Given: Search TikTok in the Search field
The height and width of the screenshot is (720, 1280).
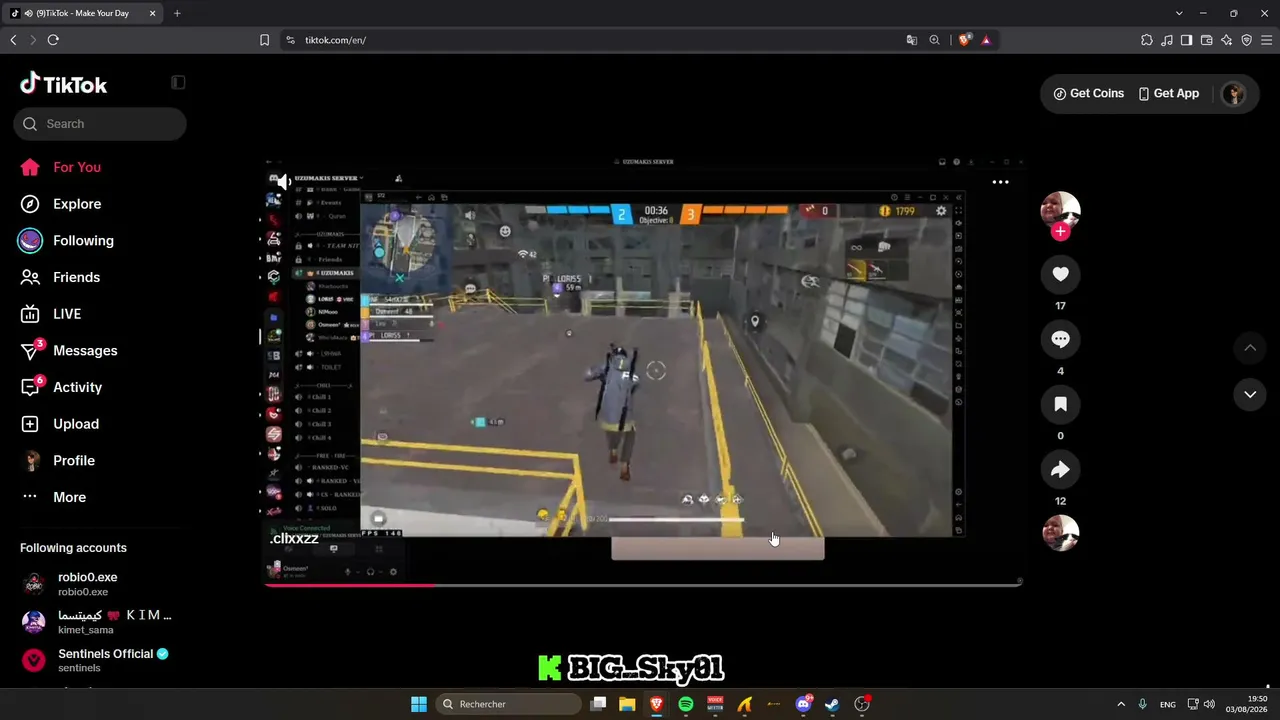Looking at the screenshot, I should [100, 124].
